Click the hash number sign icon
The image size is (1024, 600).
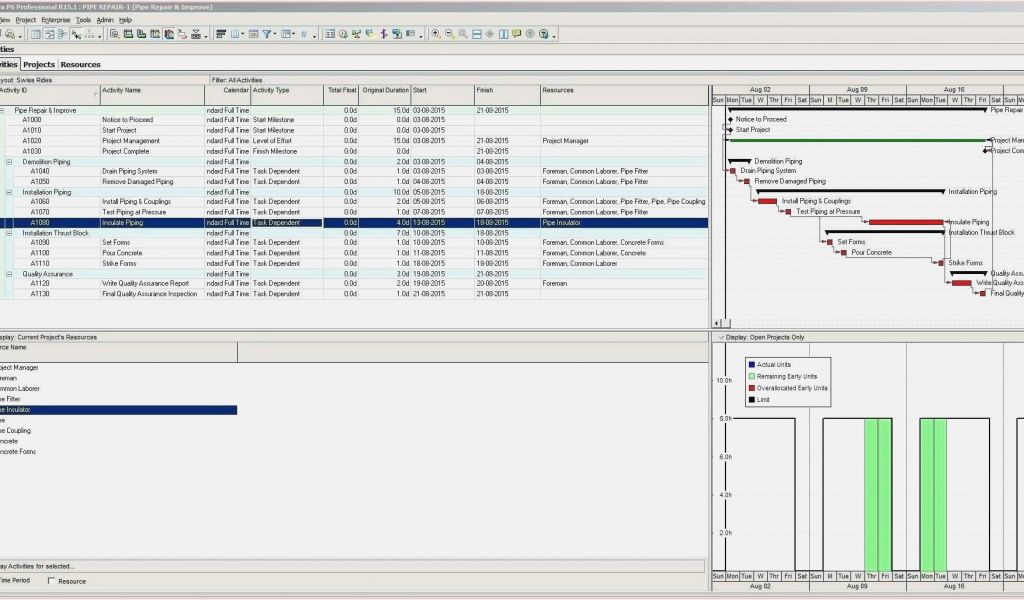coord(304,34)
